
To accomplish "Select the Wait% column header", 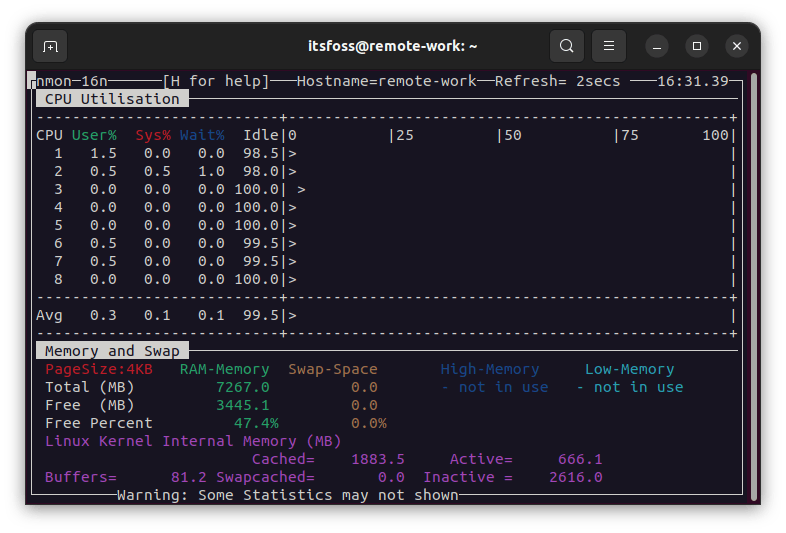I will click(202, 135).
